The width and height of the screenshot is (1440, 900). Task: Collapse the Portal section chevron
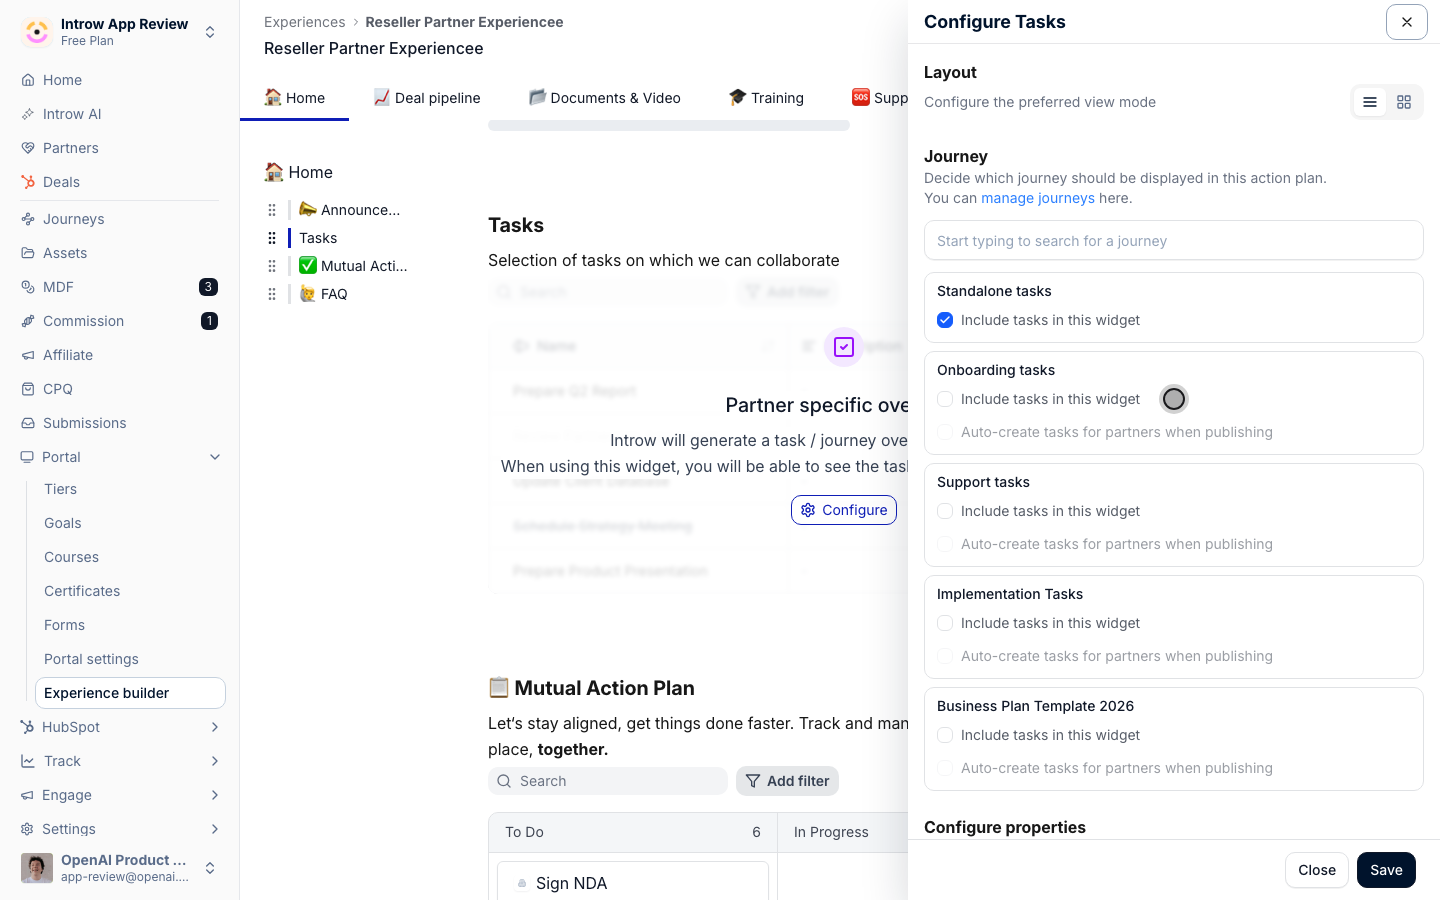click(215, 457)
